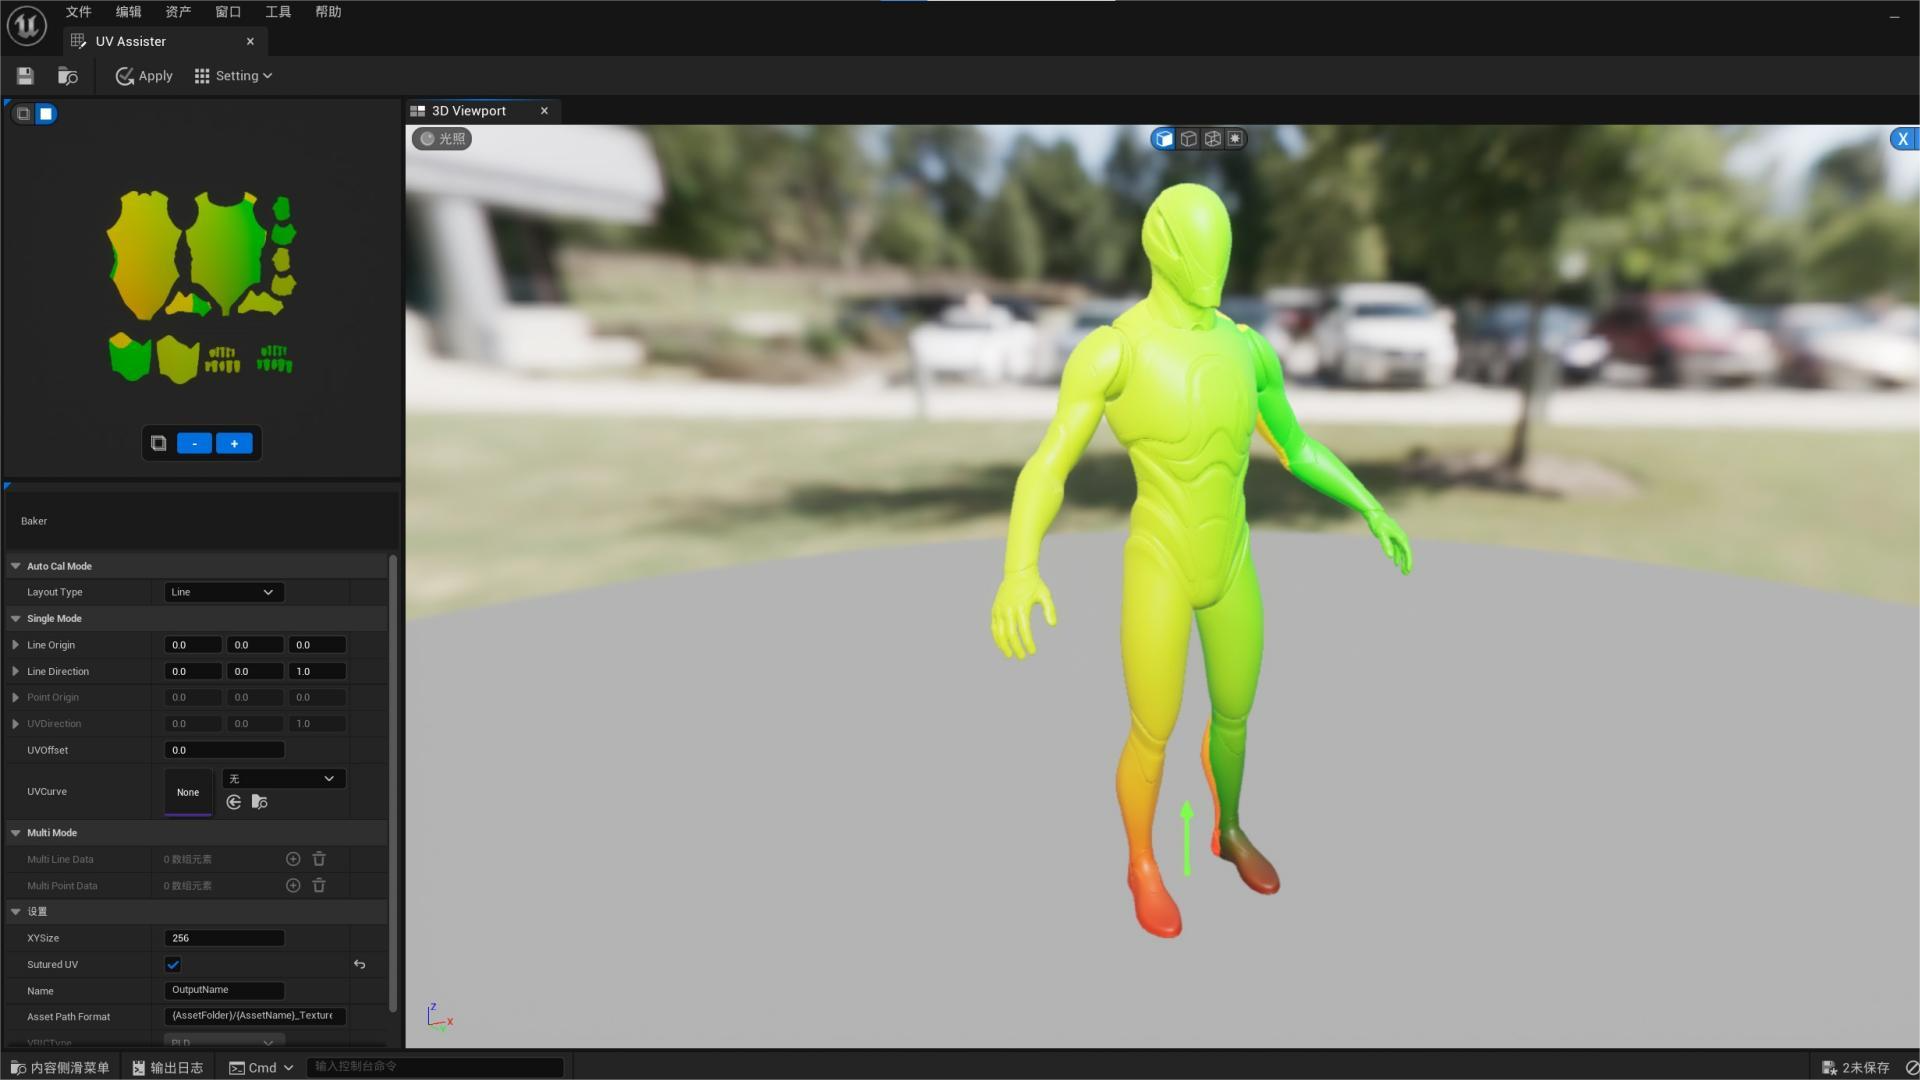Image resolution: width=1920 pixels, height=1080 pixels.
Task: Select the UV Assister tab
Action: point(131,41)
